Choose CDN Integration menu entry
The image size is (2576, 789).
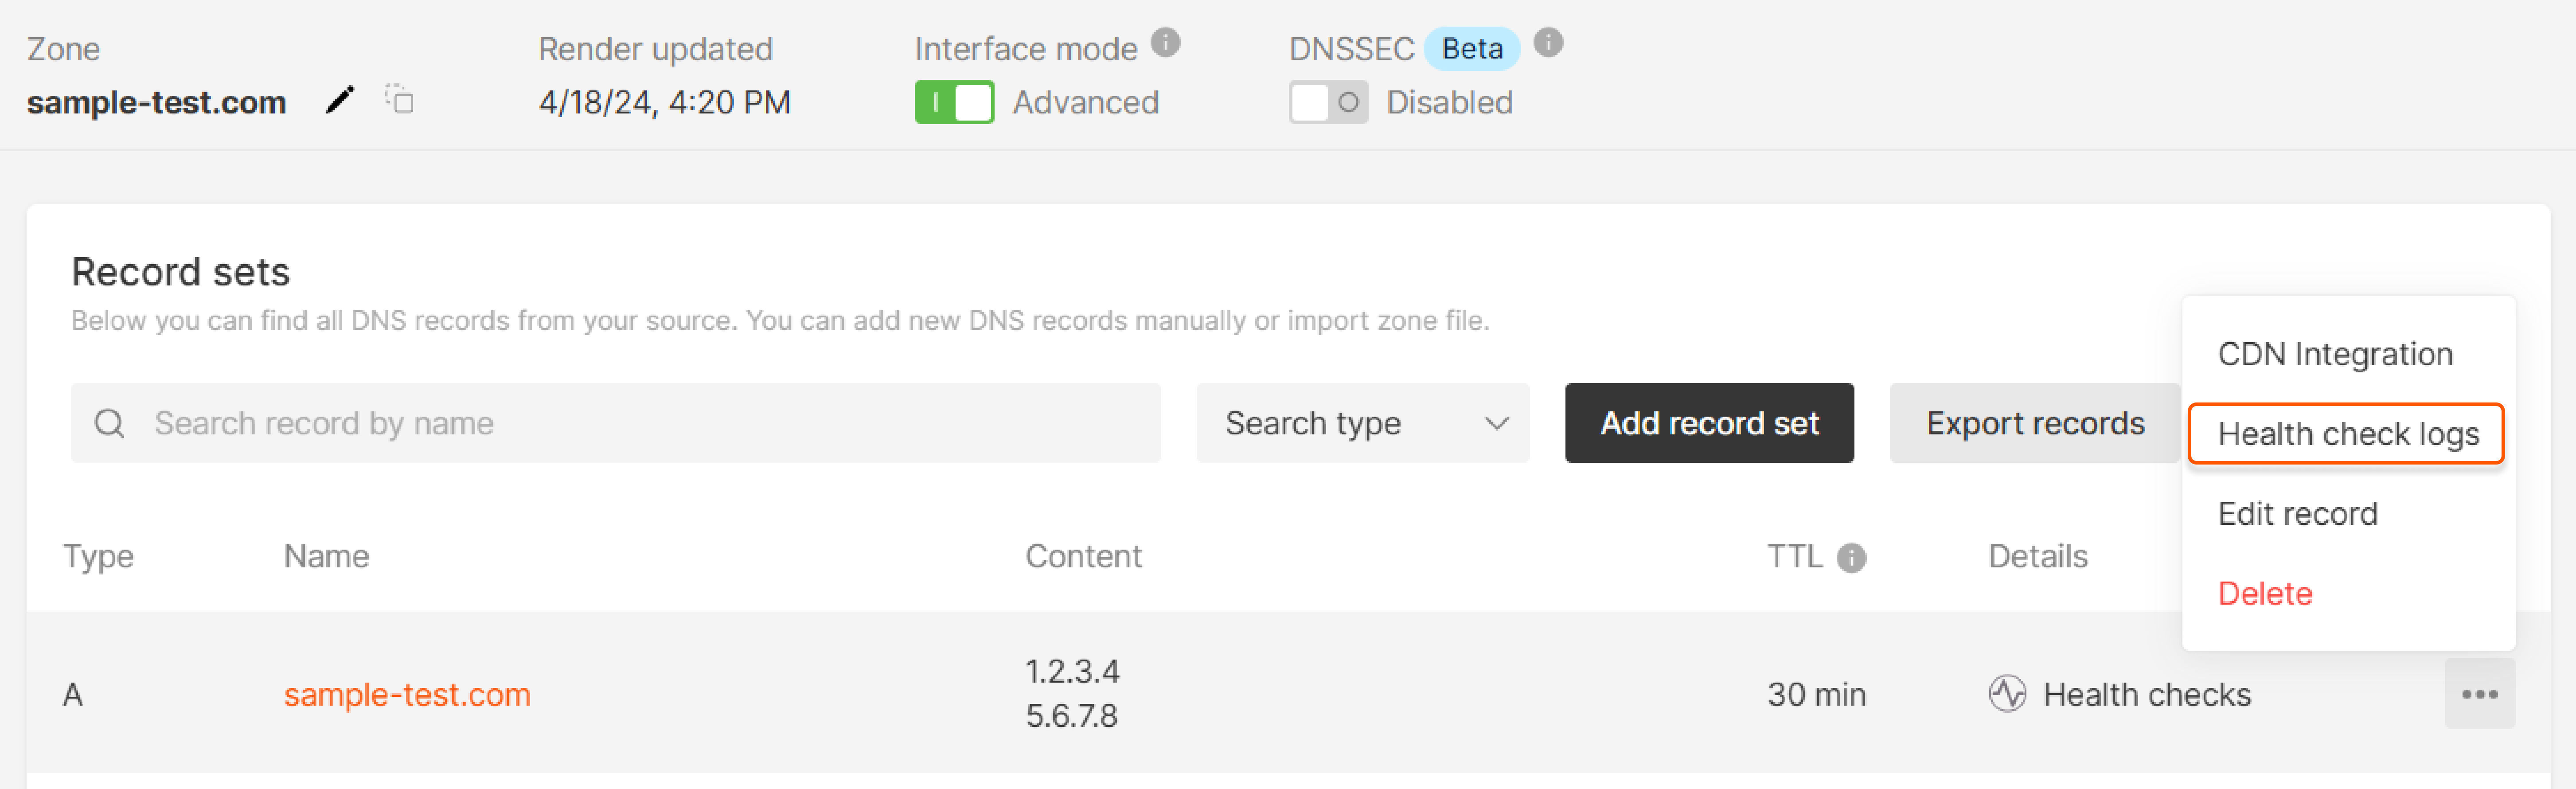click(2335, 354)
